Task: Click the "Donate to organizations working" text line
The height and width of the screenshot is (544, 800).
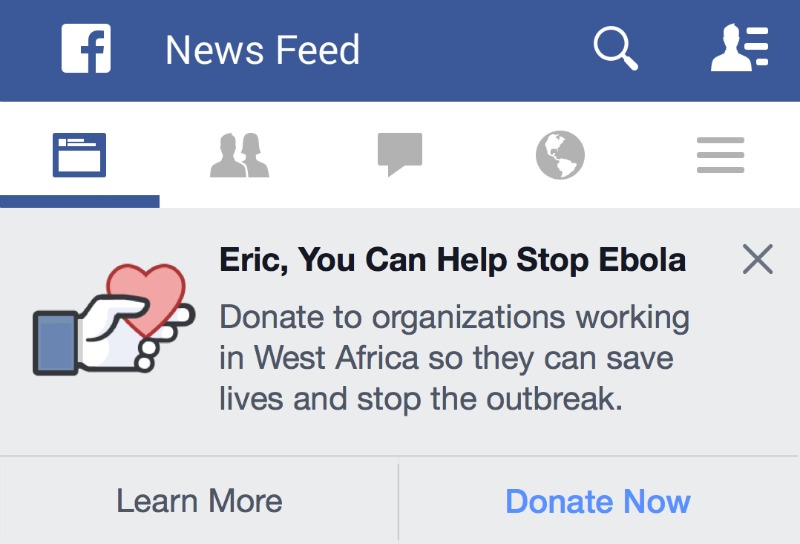Action: pyautogui.click(x=454, y=318)
